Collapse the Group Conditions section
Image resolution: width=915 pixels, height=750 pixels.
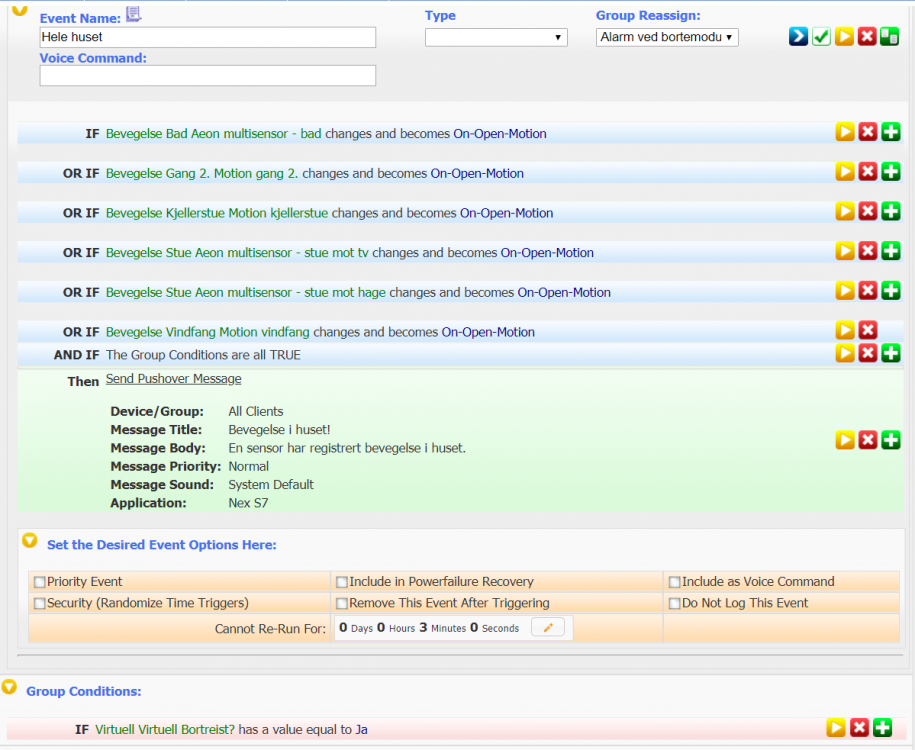[10, 688]
